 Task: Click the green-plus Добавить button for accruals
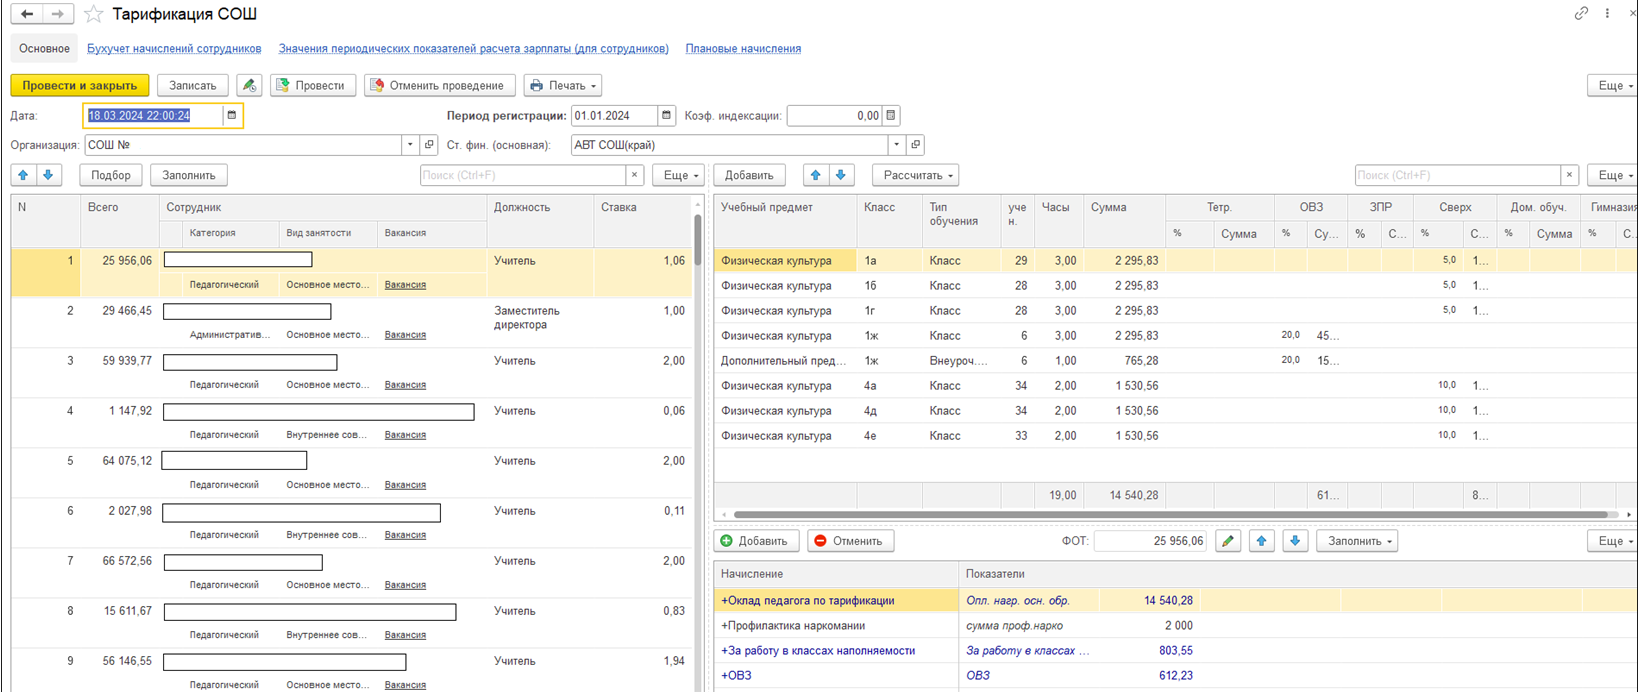point(756,541)
